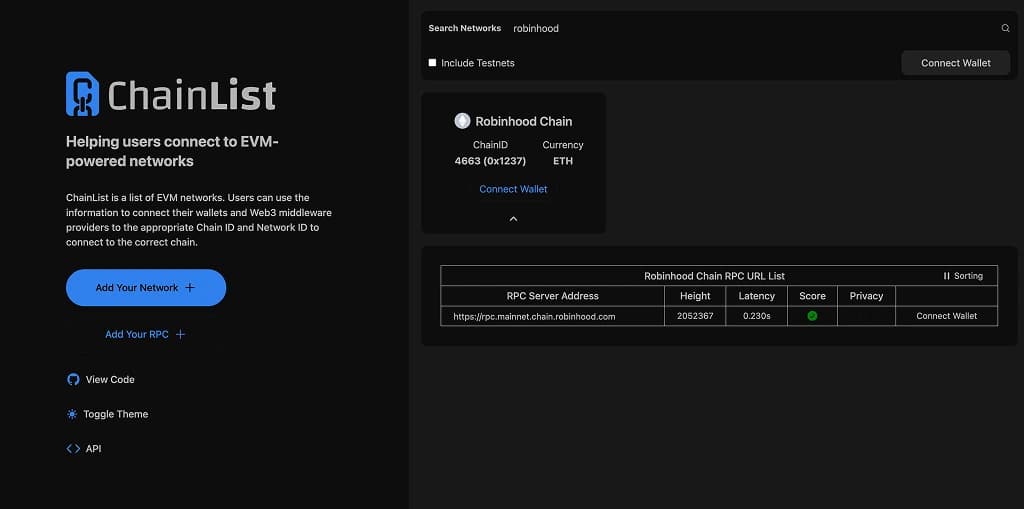Click the green score checkmark icon
This screenshot has height=509, width=1024.
812,316
